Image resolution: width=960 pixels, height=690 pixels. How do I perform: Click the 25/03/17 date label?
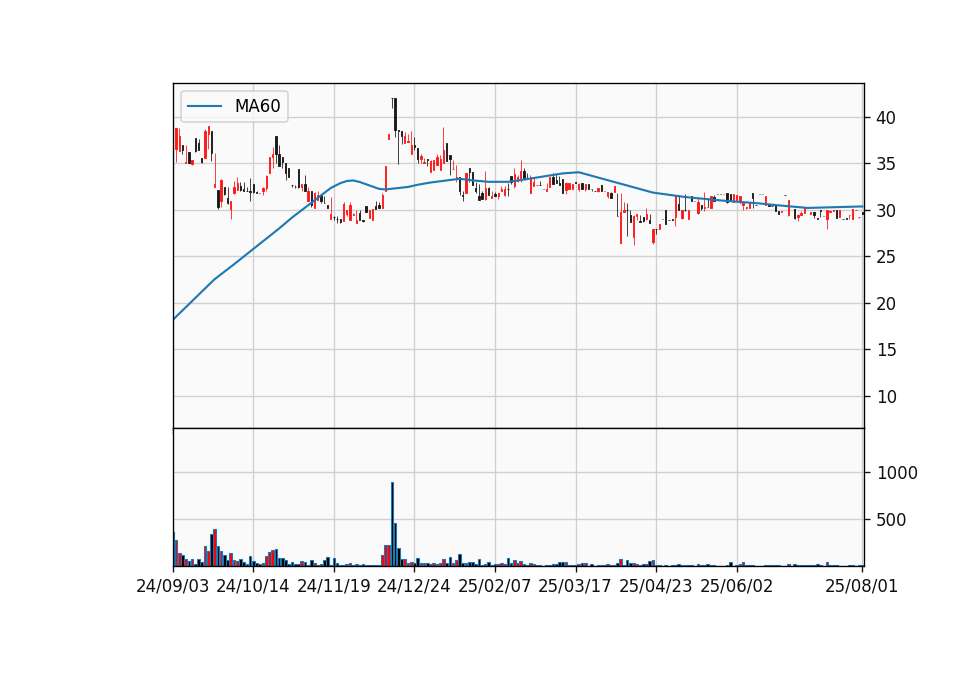(x=575, y=586)
